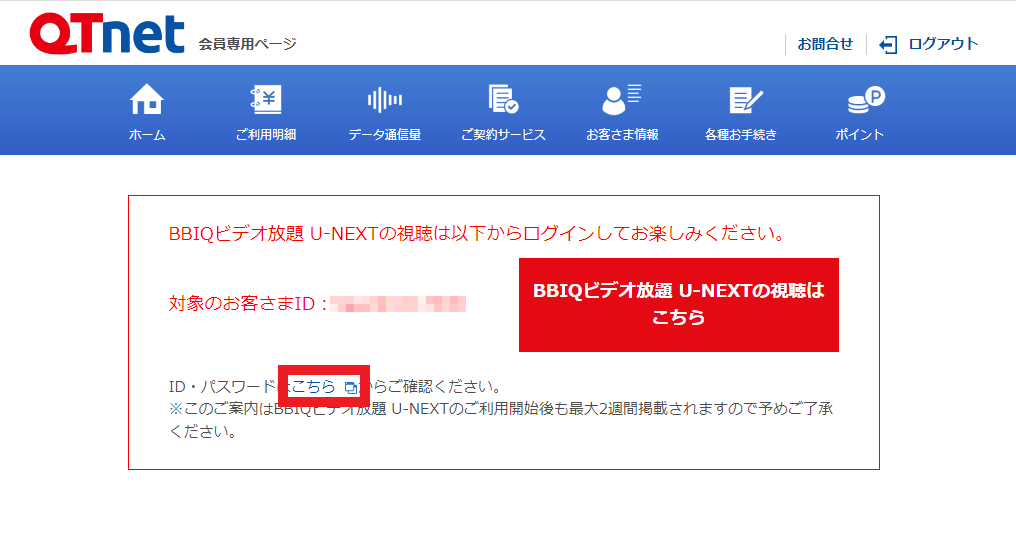Select the お客さま情報 menu label
1016x534 pixels.
622,135
